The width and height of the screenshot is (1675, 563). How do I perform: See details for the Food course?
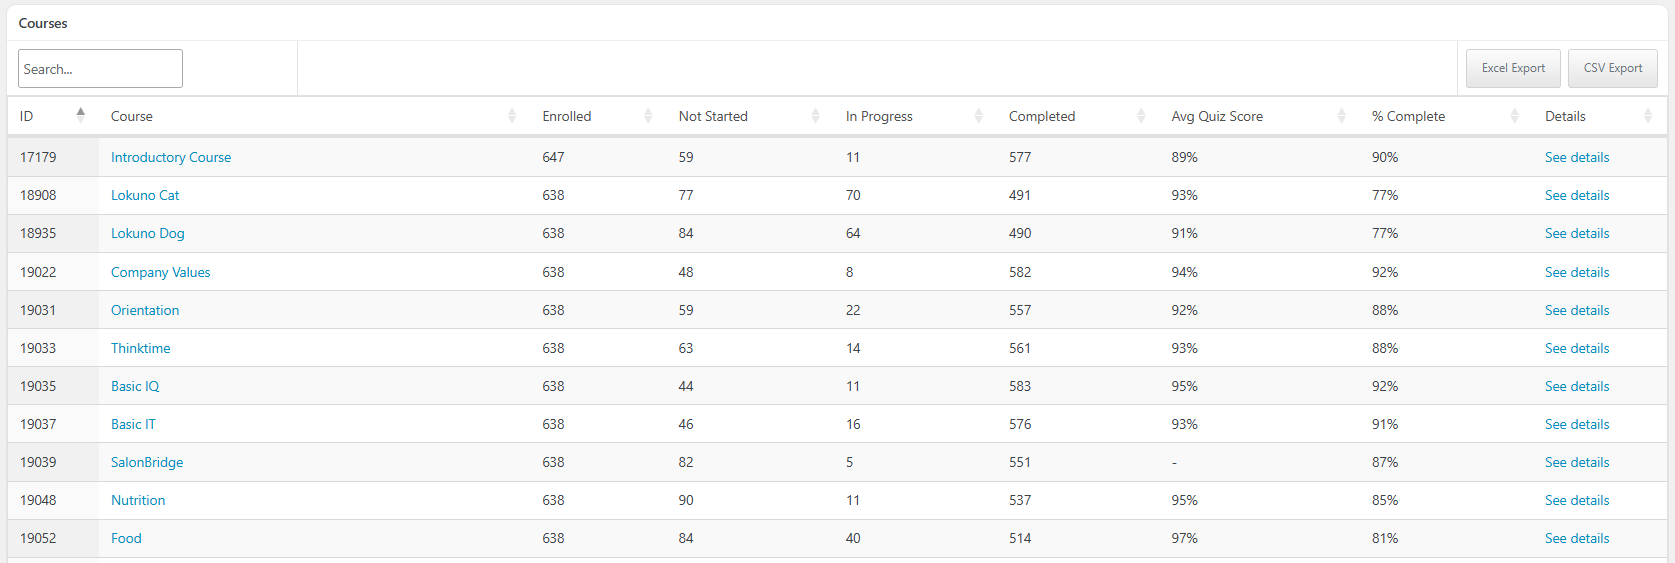(x=1577, y=538)
